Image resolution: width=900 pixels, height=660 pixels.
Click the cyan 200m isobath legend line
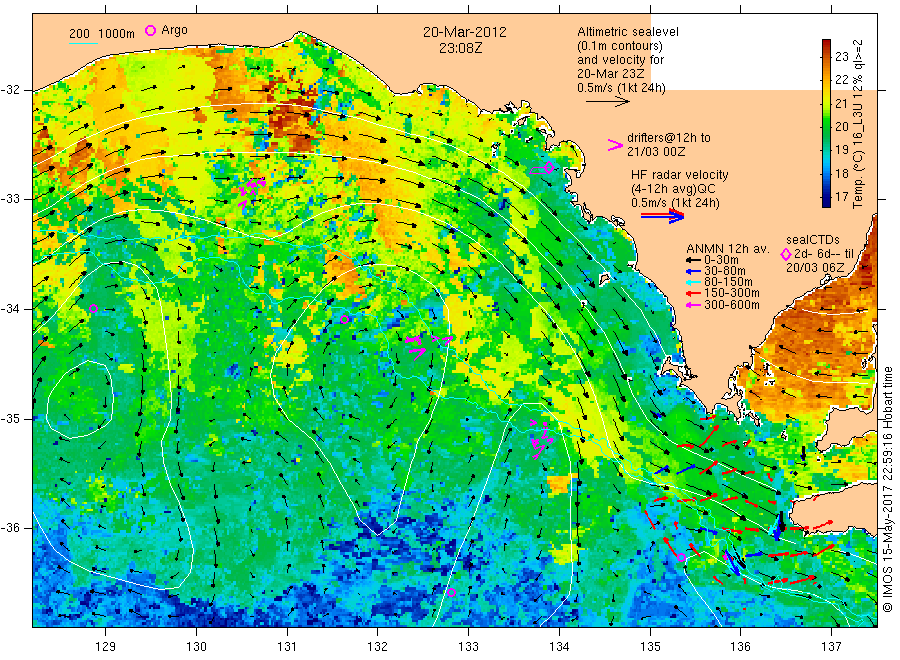coord(83,43)
